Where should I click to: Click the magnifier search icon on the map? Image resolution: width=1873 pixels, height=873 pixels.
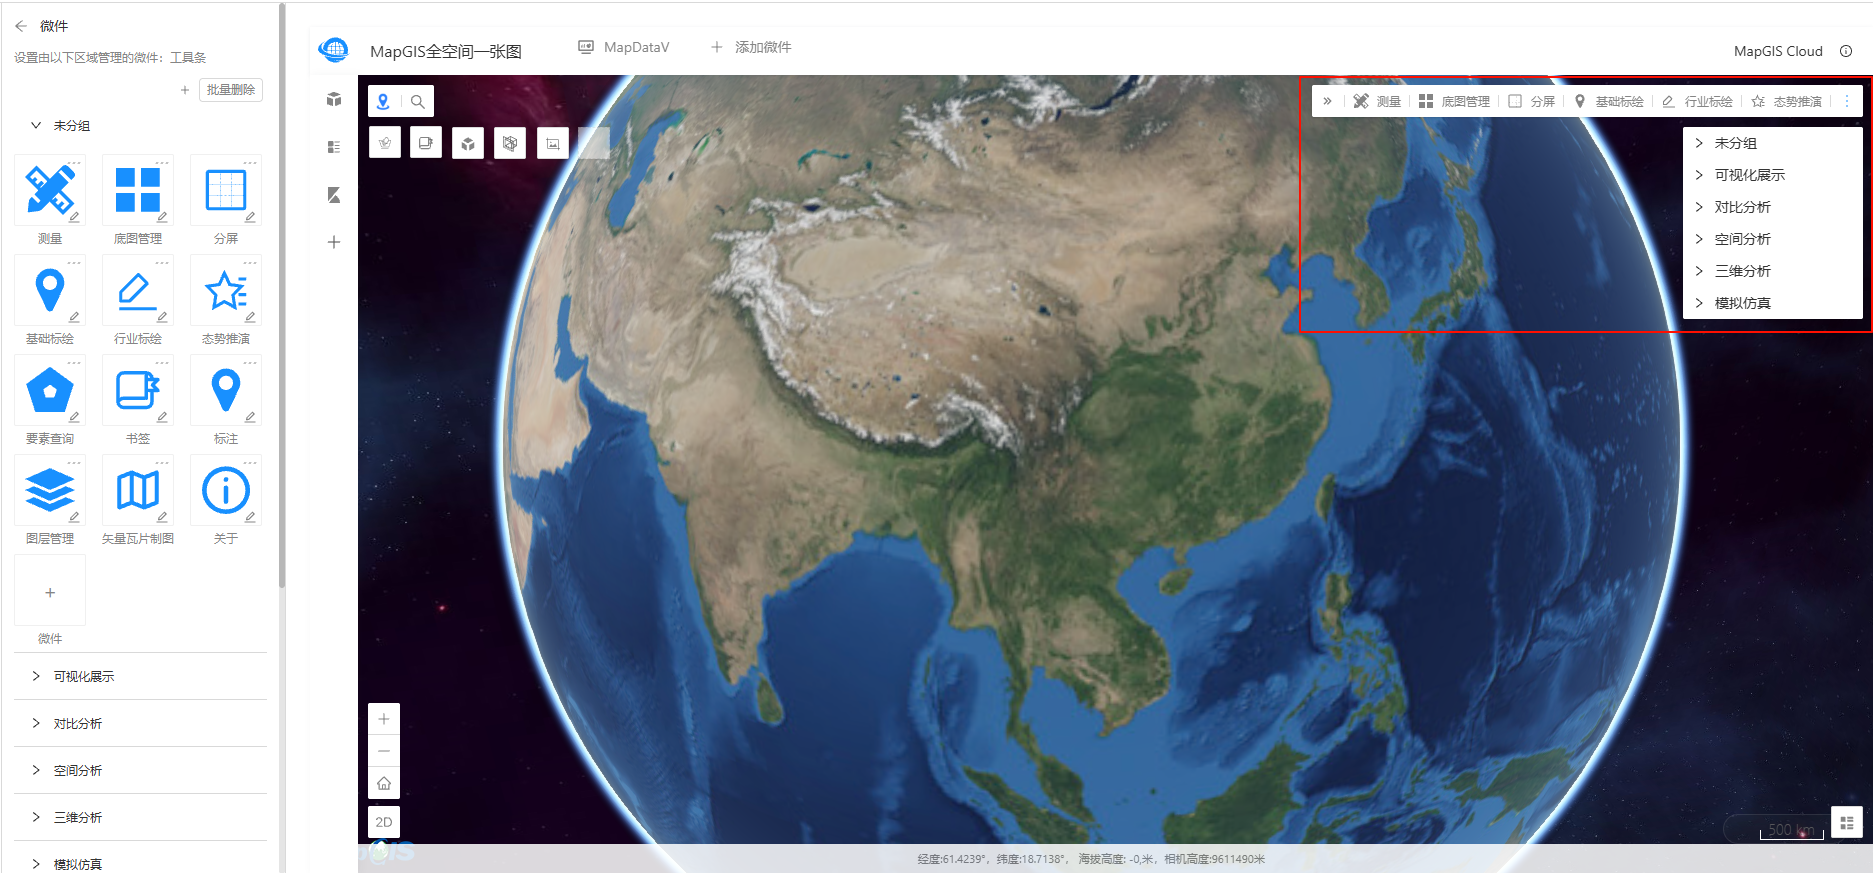(x=418, y=101)
